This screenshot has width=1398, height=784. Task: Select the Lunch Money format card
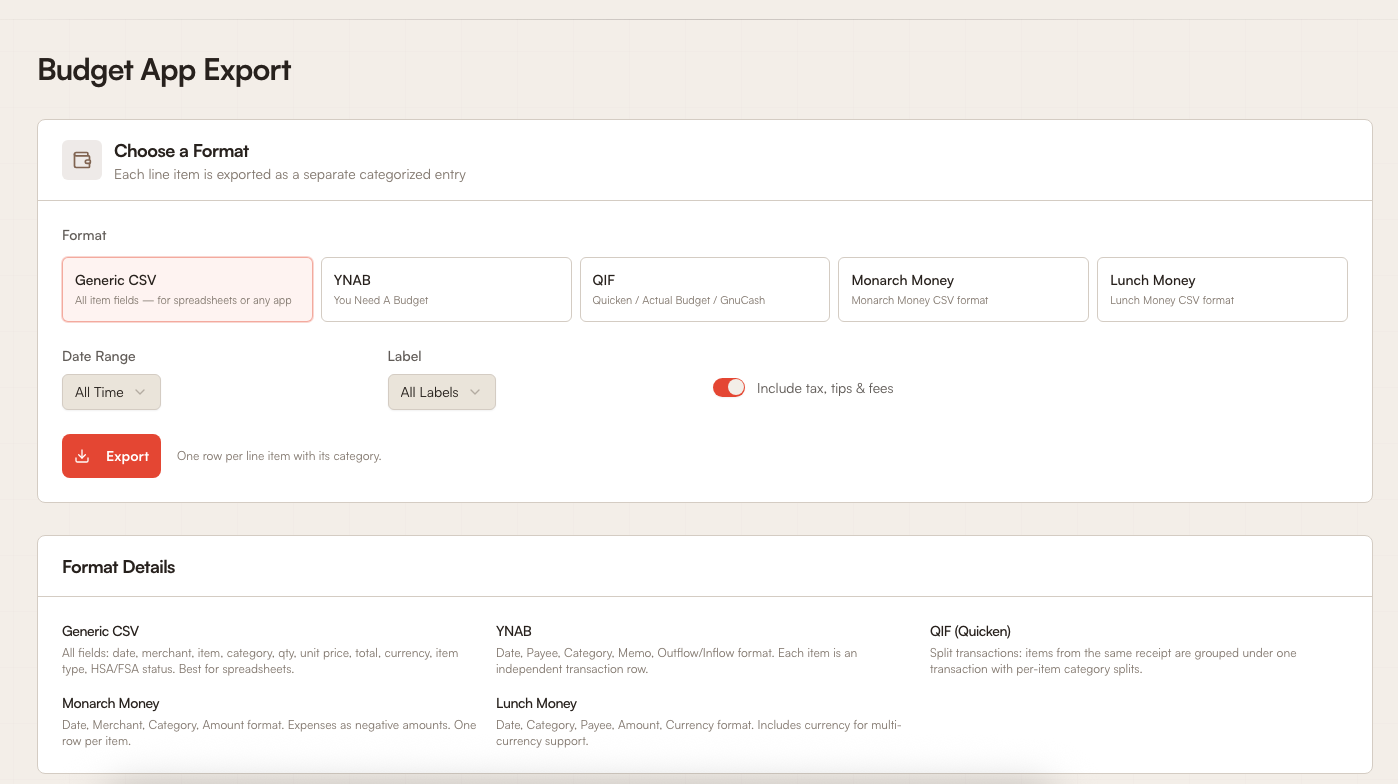pos(1222,289)
